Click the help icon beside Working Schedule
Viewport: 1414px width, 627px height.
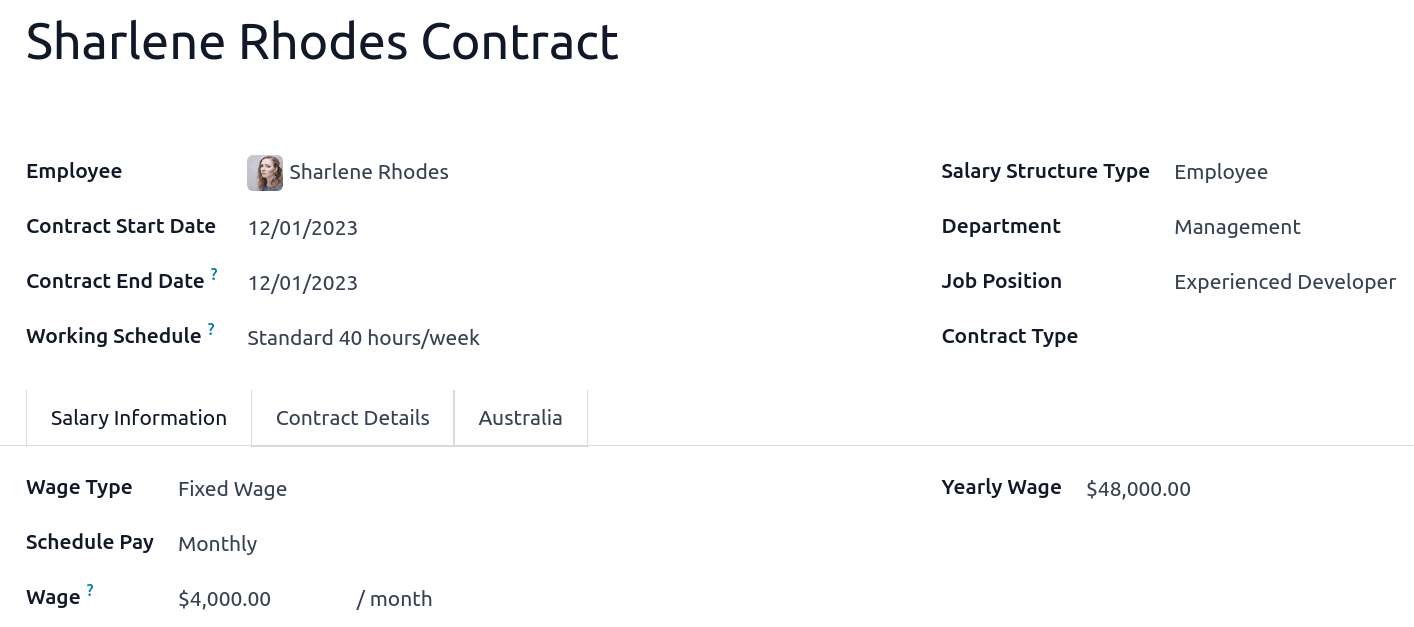click(210, 327)
